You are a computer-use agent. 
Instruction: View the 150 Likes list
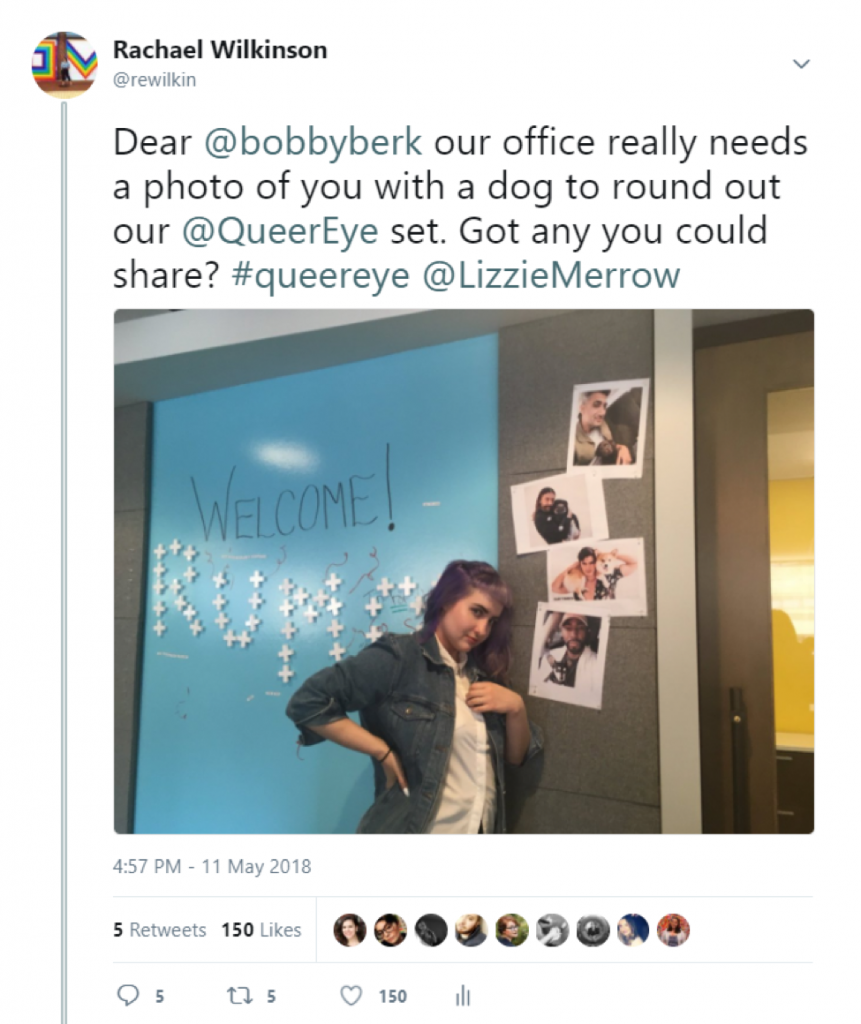pos(261,930)
